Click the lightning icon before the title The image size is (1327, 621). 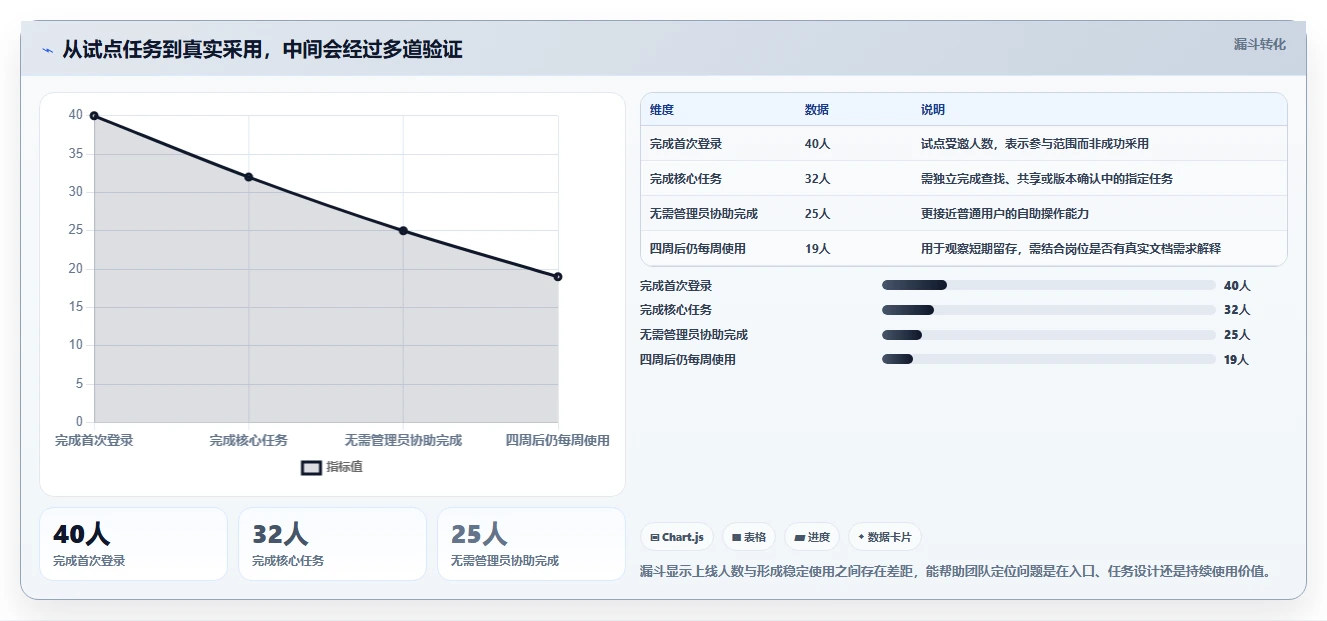[47, 50]
